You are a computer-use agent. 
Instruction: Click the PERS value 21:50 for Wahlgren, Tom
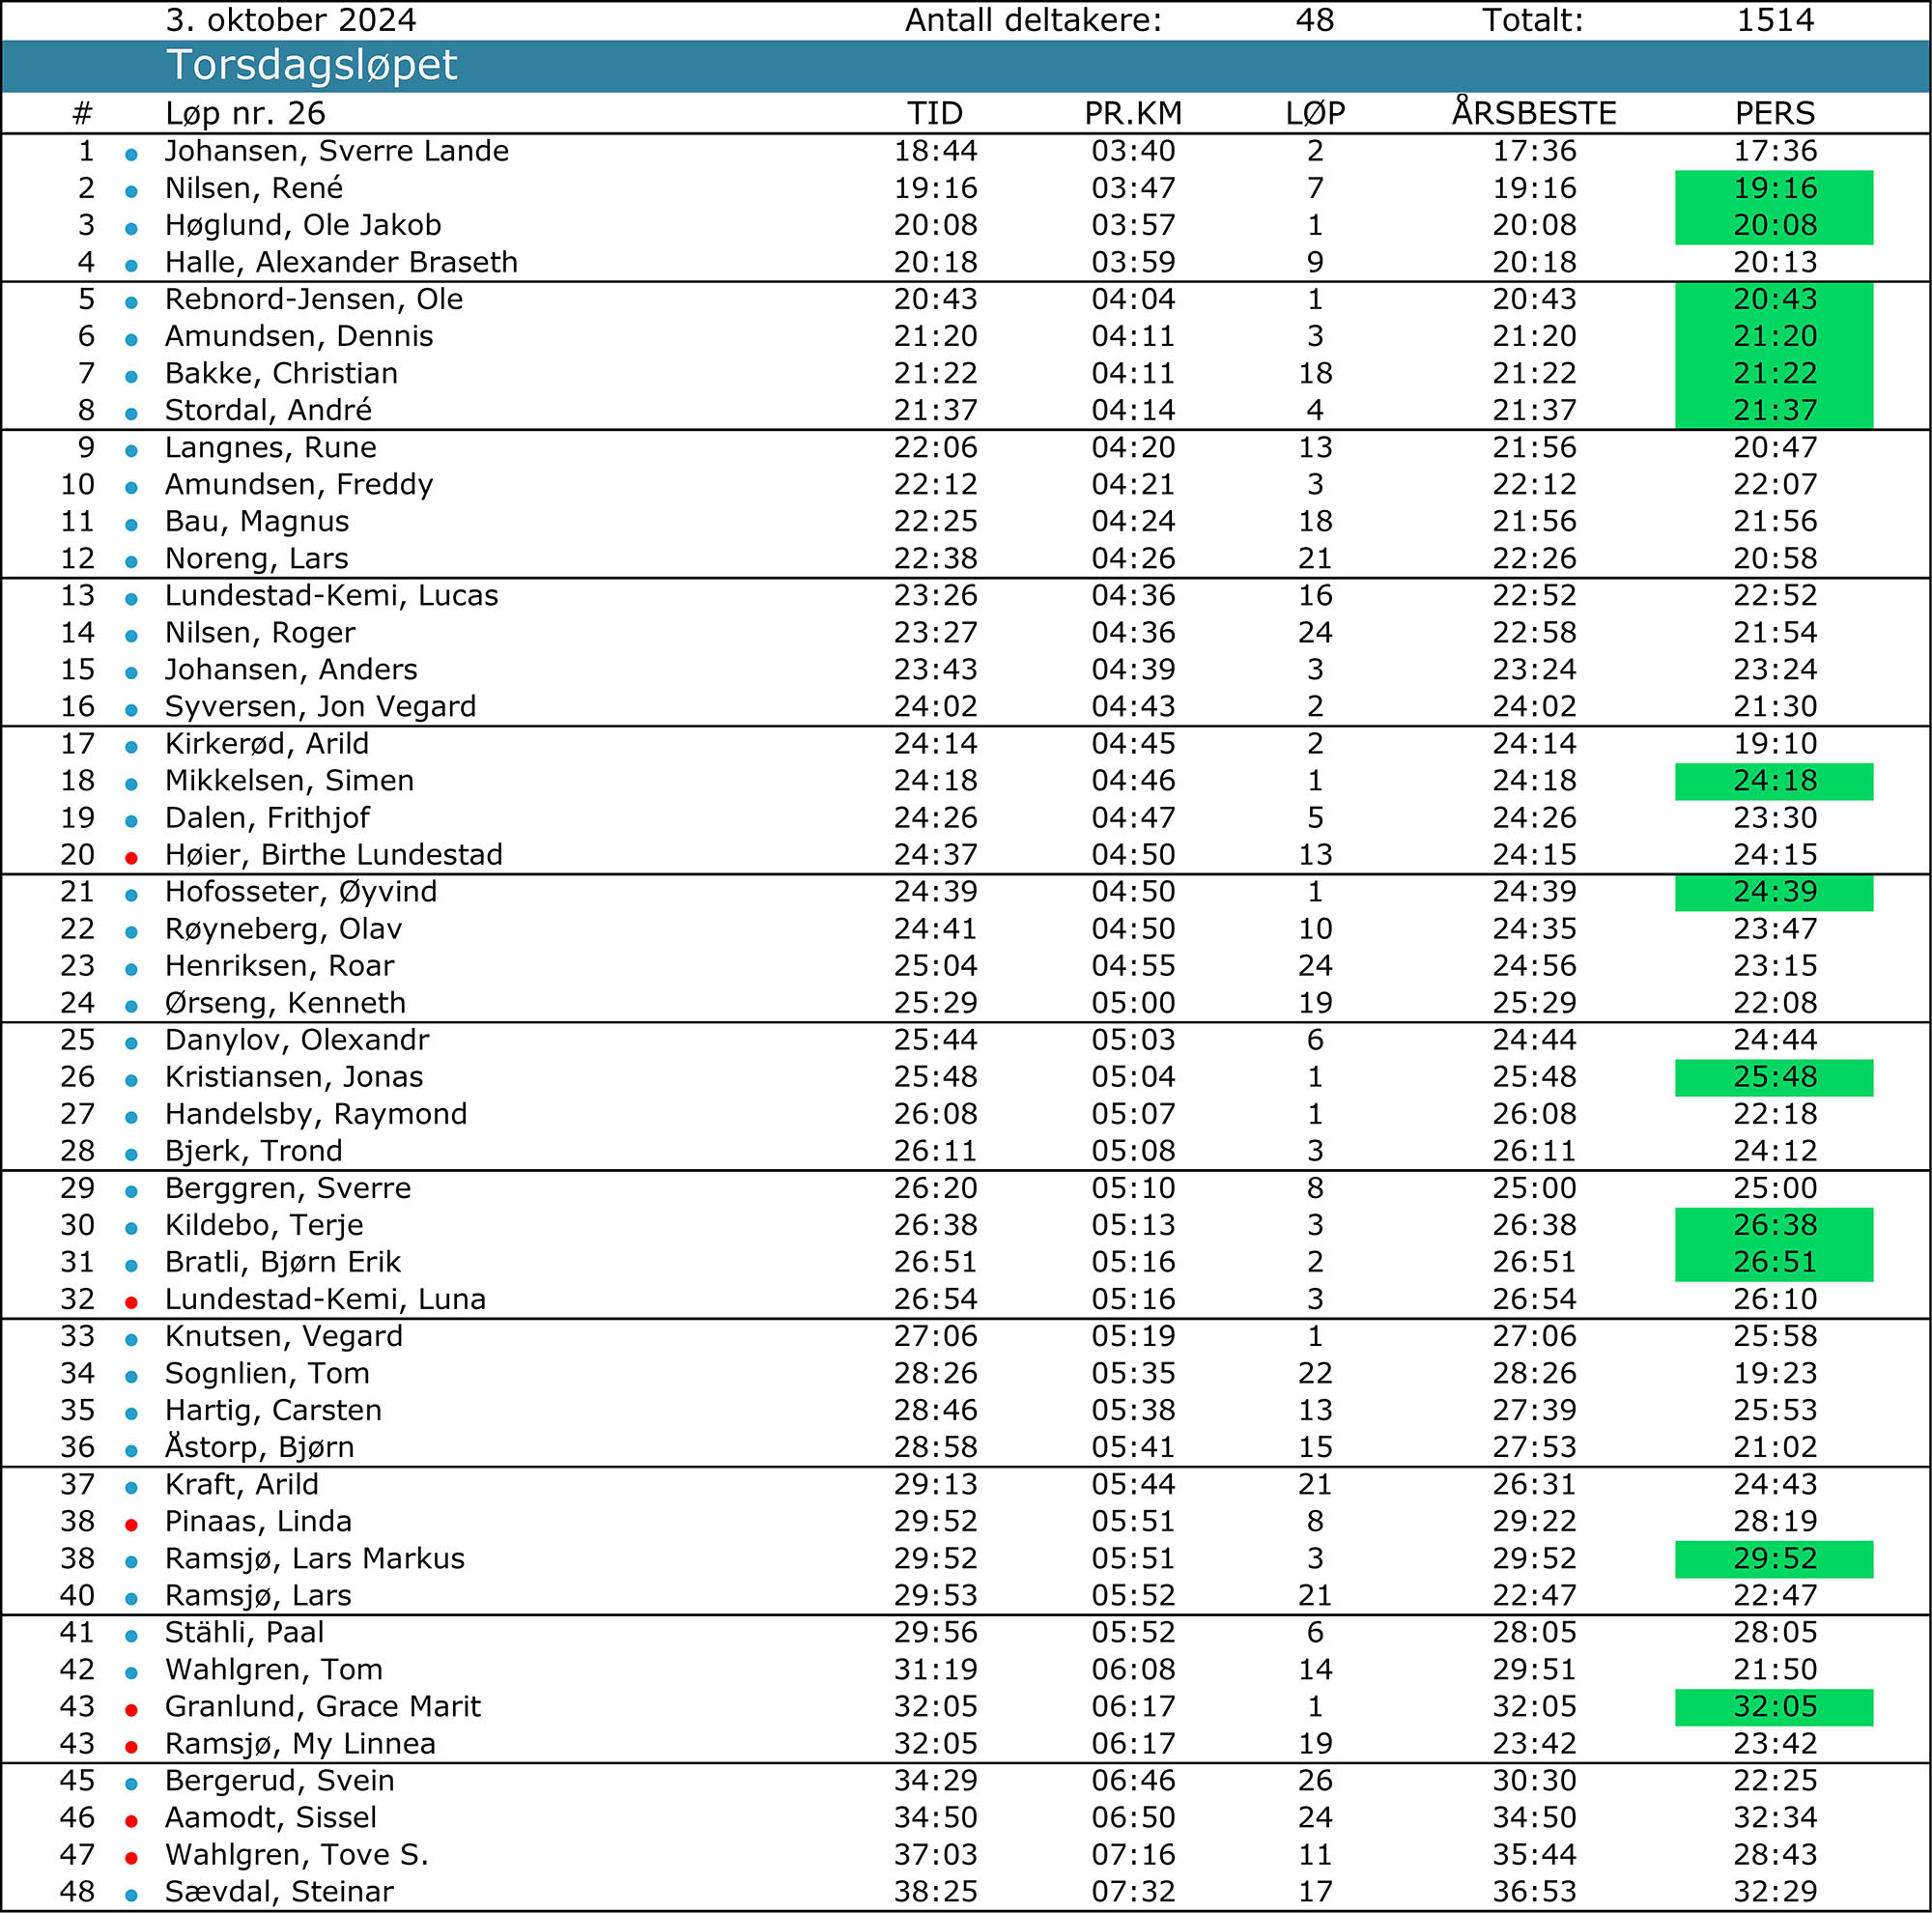1775,1669
